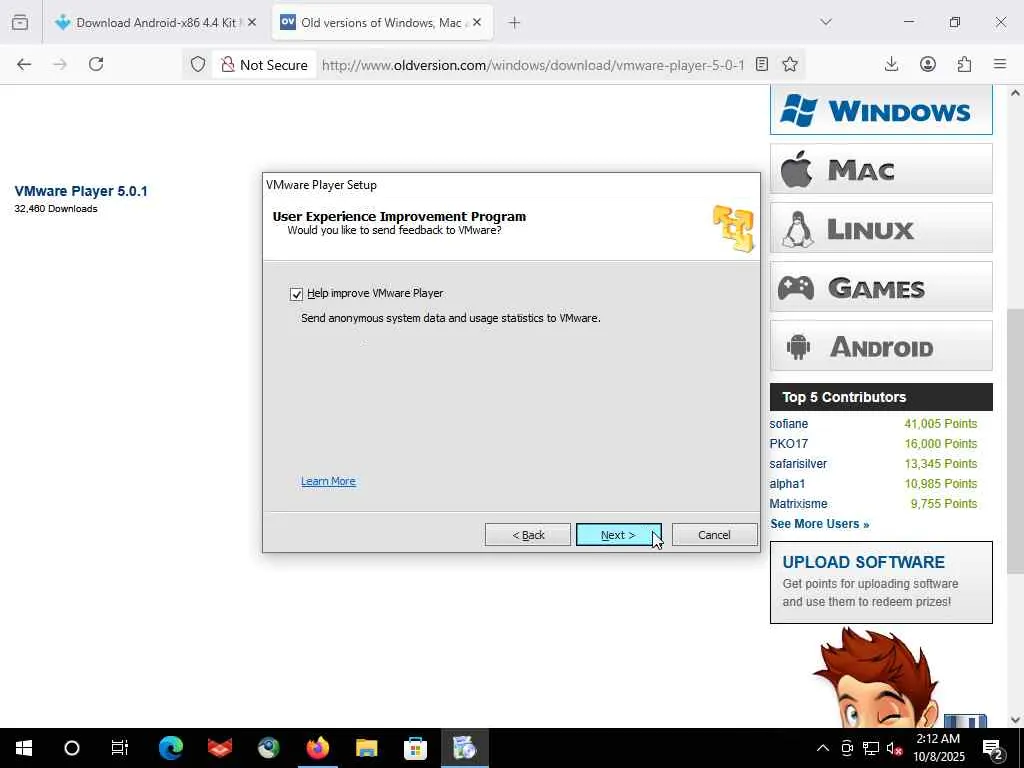The height and width of the screenshot is (768, 1024).
Task: Show hidden system tray icons
Action: (823, 748)
